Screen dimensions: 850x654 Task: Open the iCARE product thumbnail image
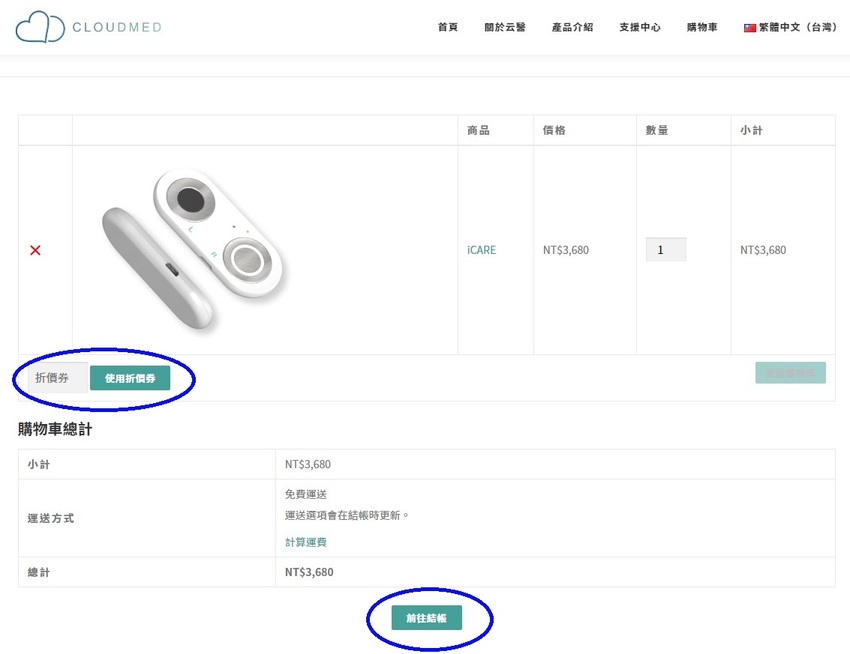pos(196,250)
